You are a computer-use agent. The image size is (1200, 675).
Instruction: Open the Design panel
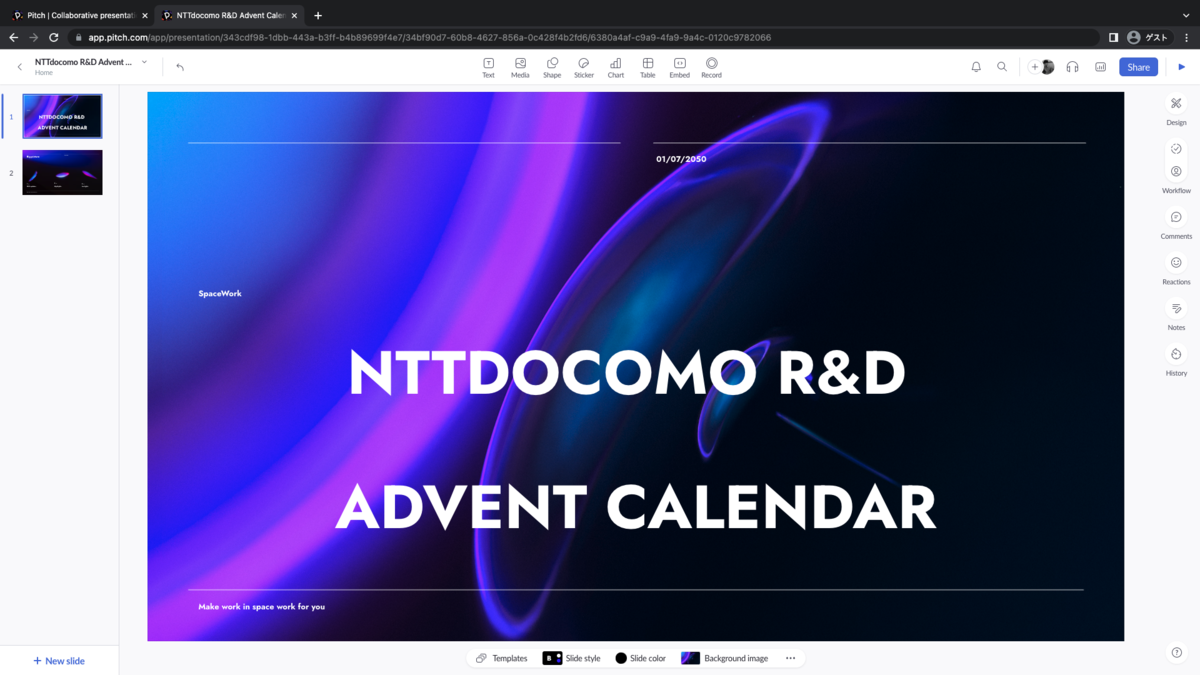[x=1176, y=110]
